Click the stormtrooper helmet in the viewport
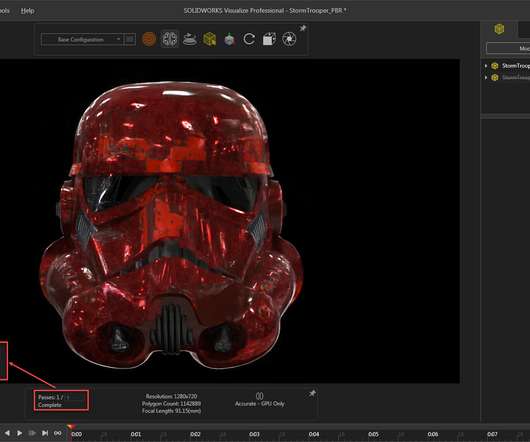This screenshot has width=530, height=442. 171,225
